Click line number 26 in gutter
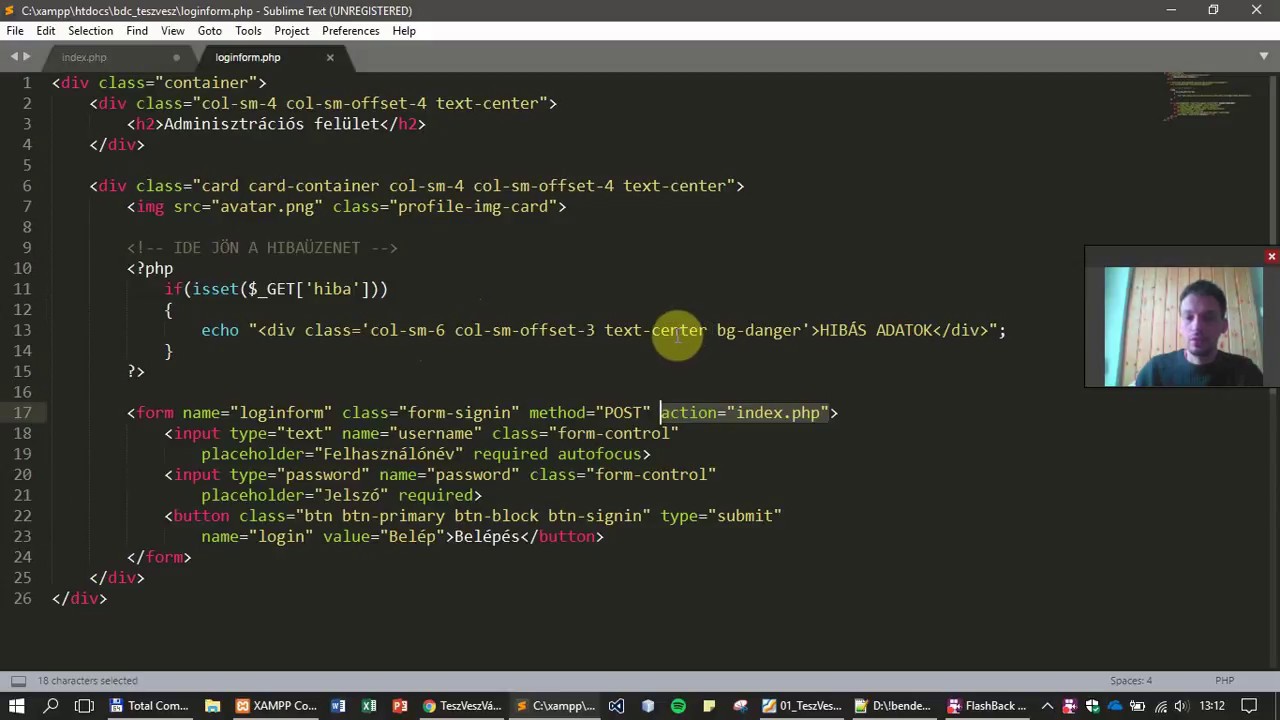Image resolution: width=1280 pixels, height=720 pixels. click(21, 599)
